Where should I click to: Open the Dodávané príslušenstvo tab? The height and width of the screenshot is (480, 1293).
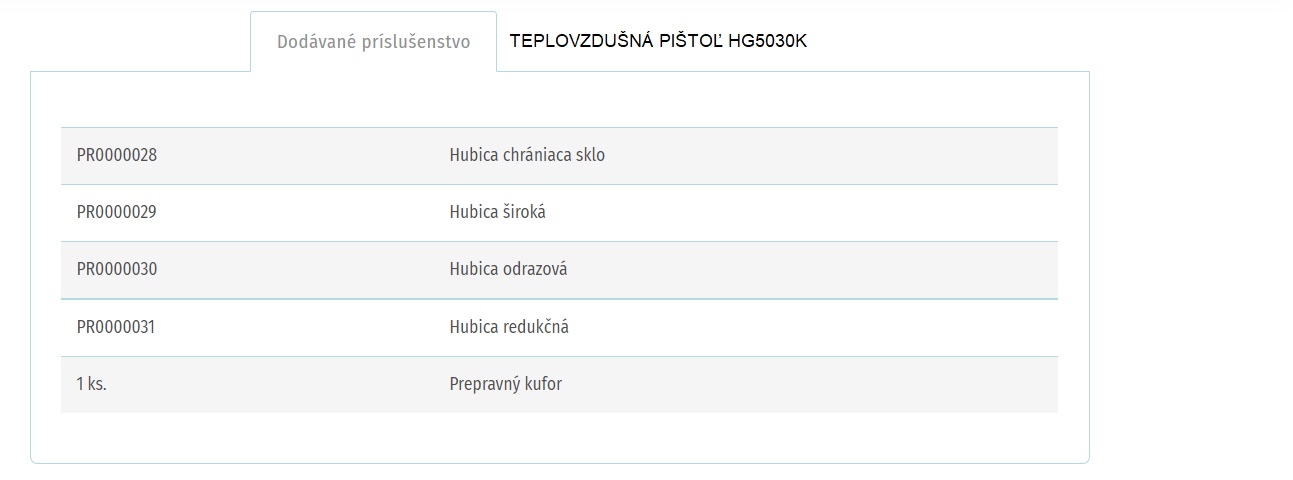(x=373, y=42)
